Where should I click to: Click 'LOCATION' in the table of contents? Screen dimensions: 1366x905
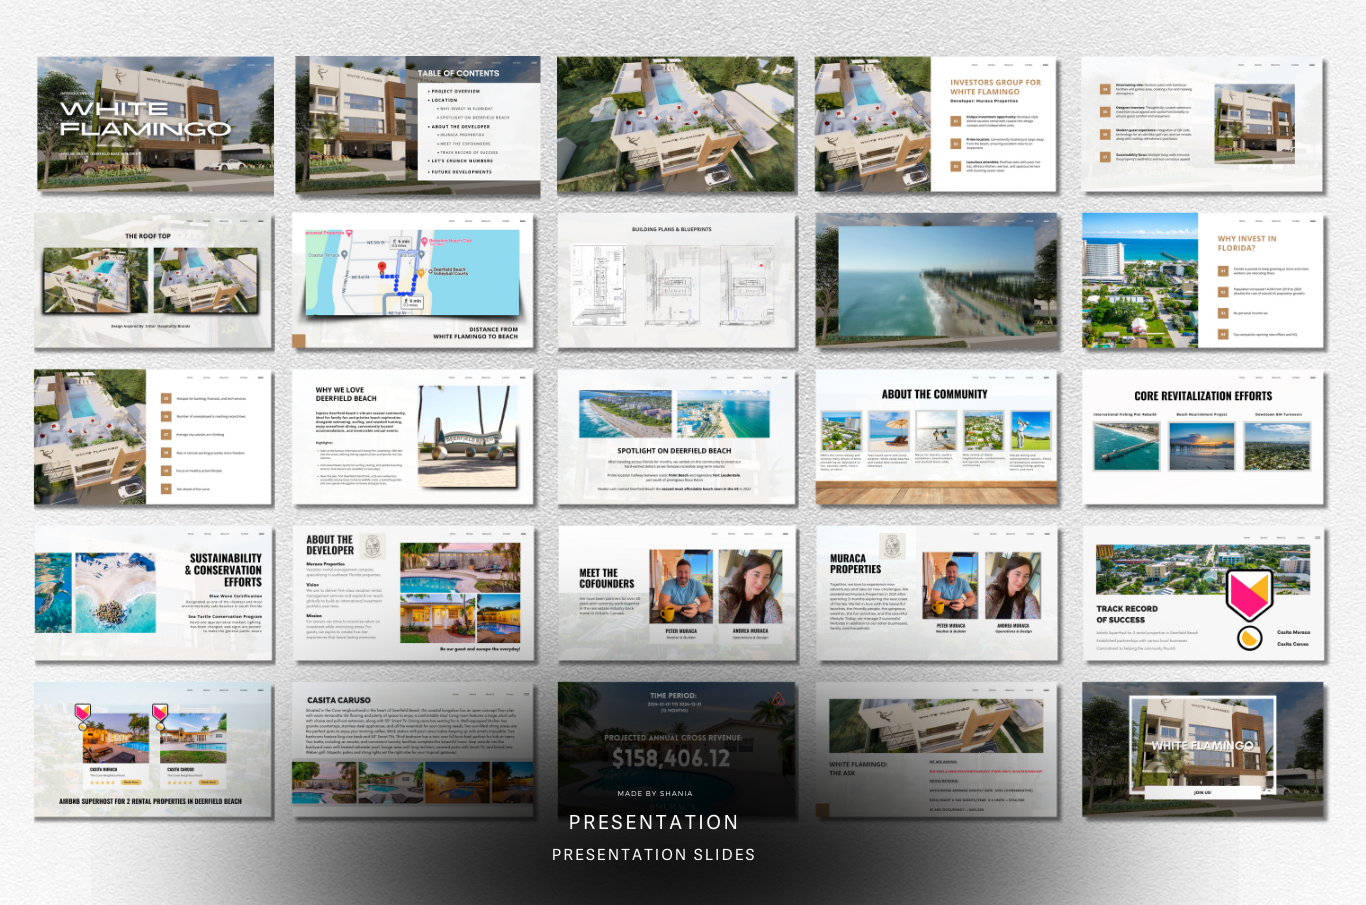point(444,100)
